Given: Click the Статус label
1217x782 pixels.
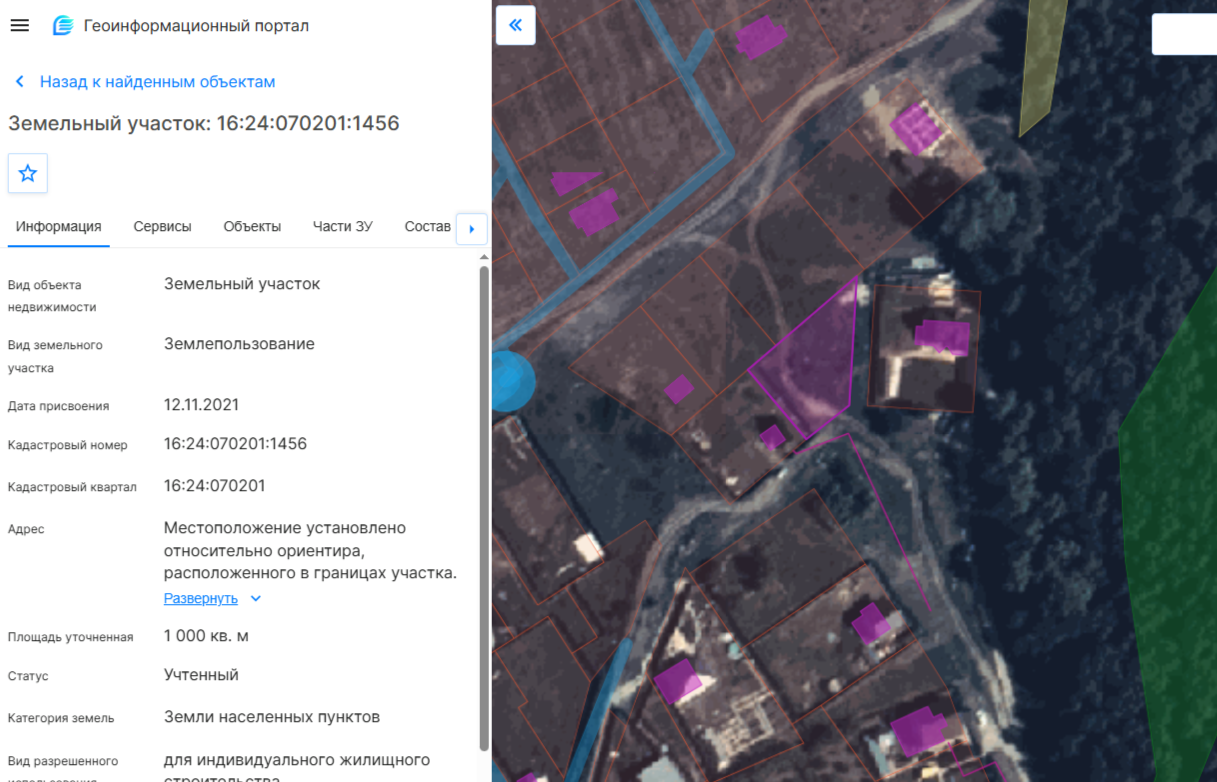Looking at the screenshot, I should tap(28, 676).
